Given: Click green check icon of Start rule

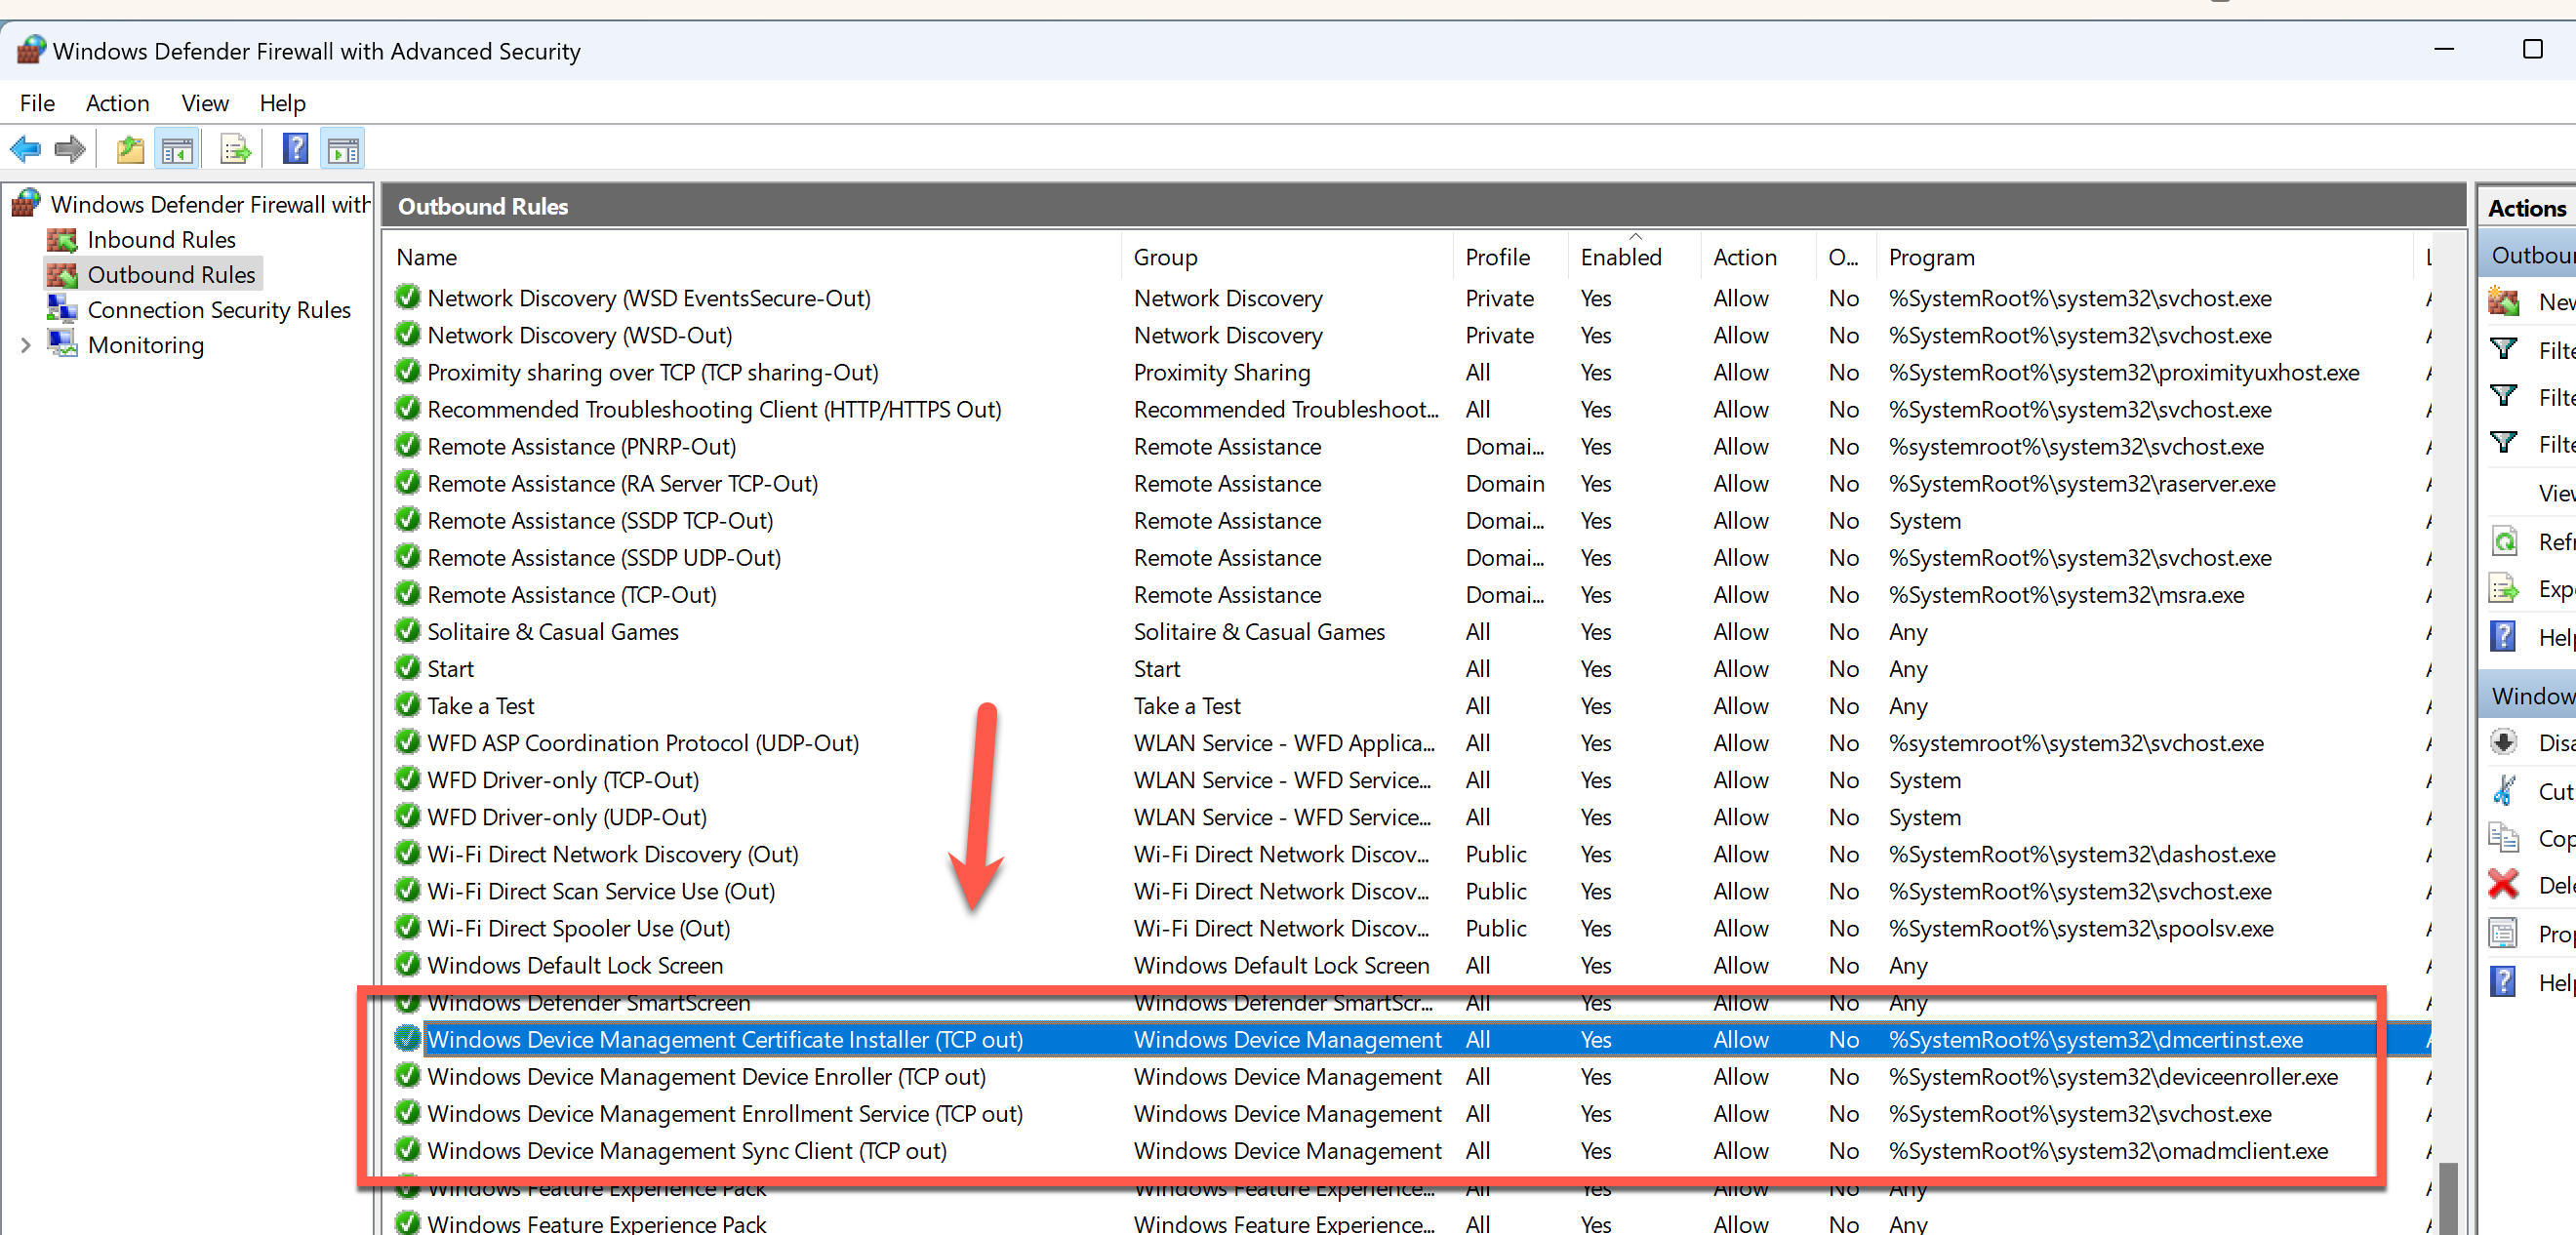Looking at the screenshot, I should (x=407, y=668).
